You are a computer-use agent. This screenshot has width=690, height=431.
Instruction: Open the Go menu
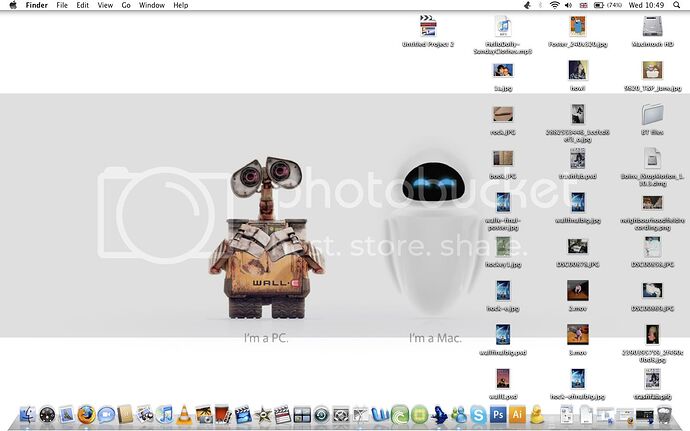[x=126, y=6]
